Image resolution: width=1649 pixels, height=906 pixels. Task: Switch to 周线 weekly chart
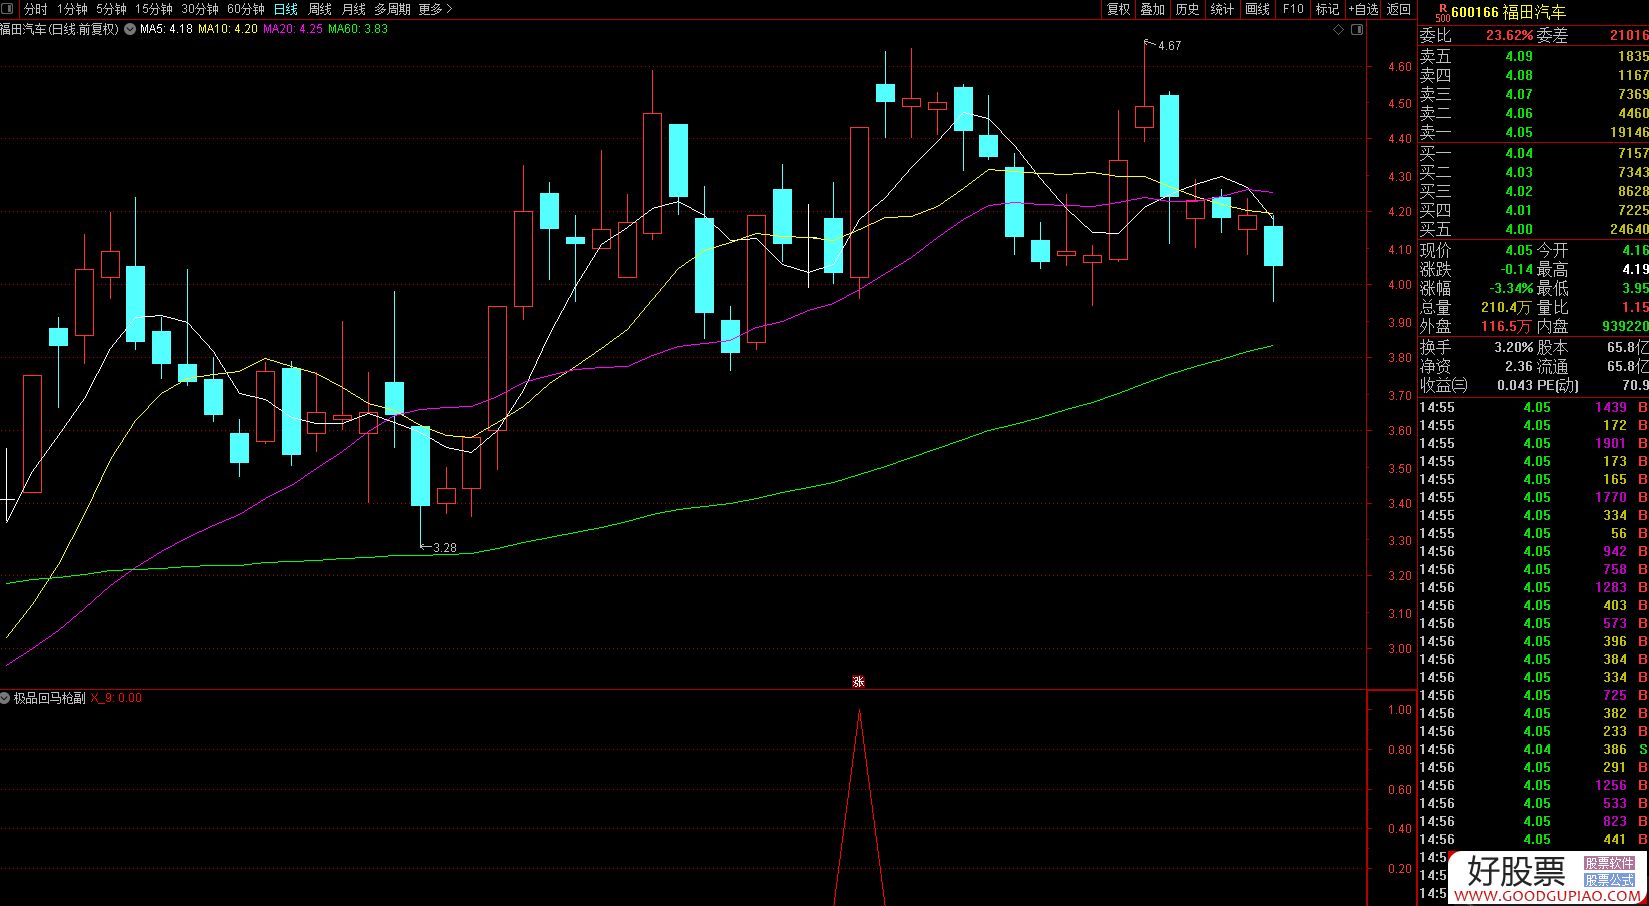coord(320,9)
